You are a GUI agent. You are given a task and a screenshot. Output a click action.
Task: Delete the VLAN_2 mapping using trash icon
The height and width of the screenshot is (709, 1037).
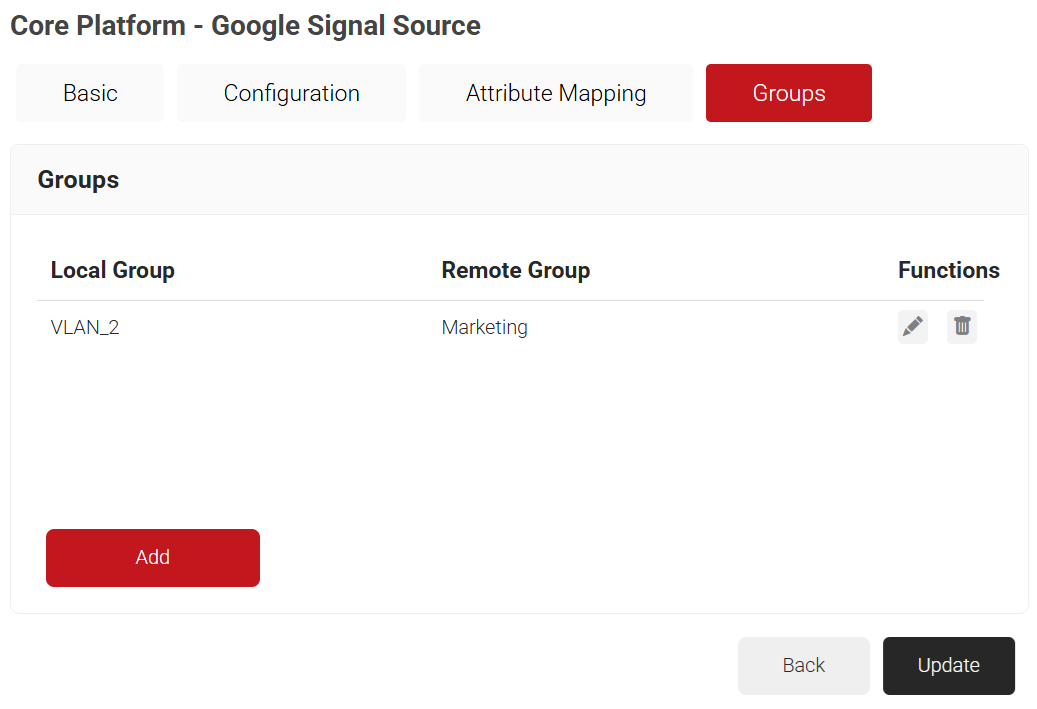click(x=962, y=327)
